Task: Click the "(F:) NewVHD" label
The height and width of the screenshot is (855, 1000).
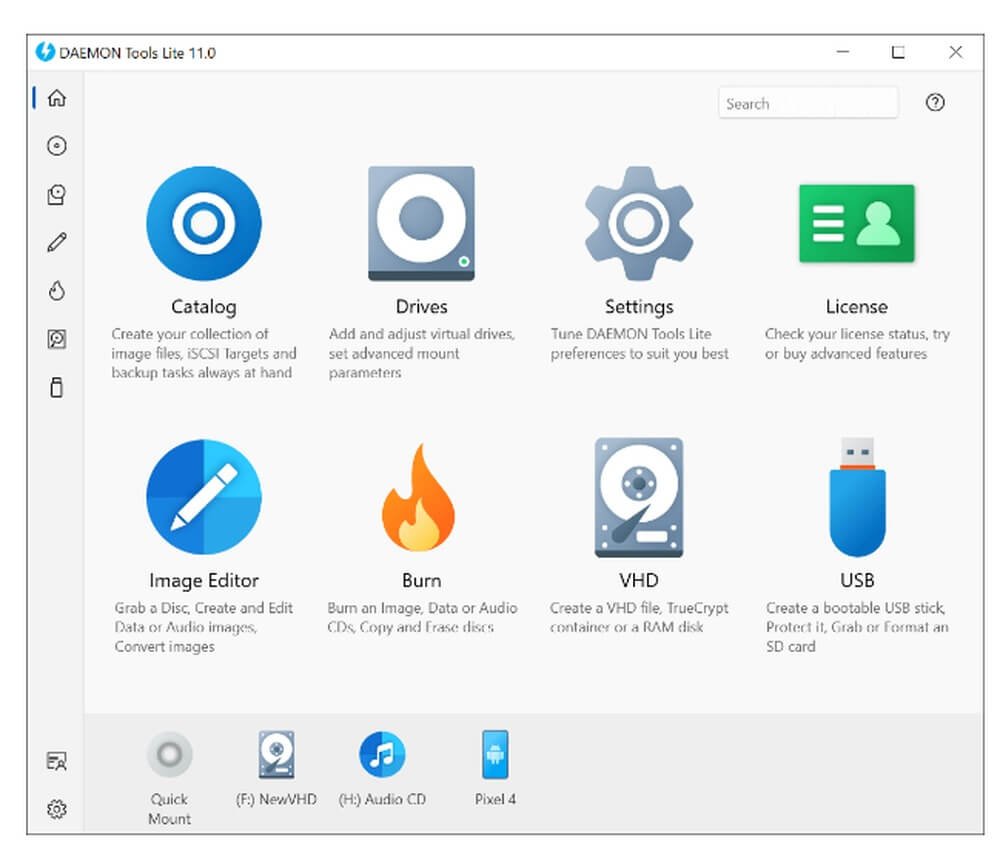Action: tap(276, 800)
